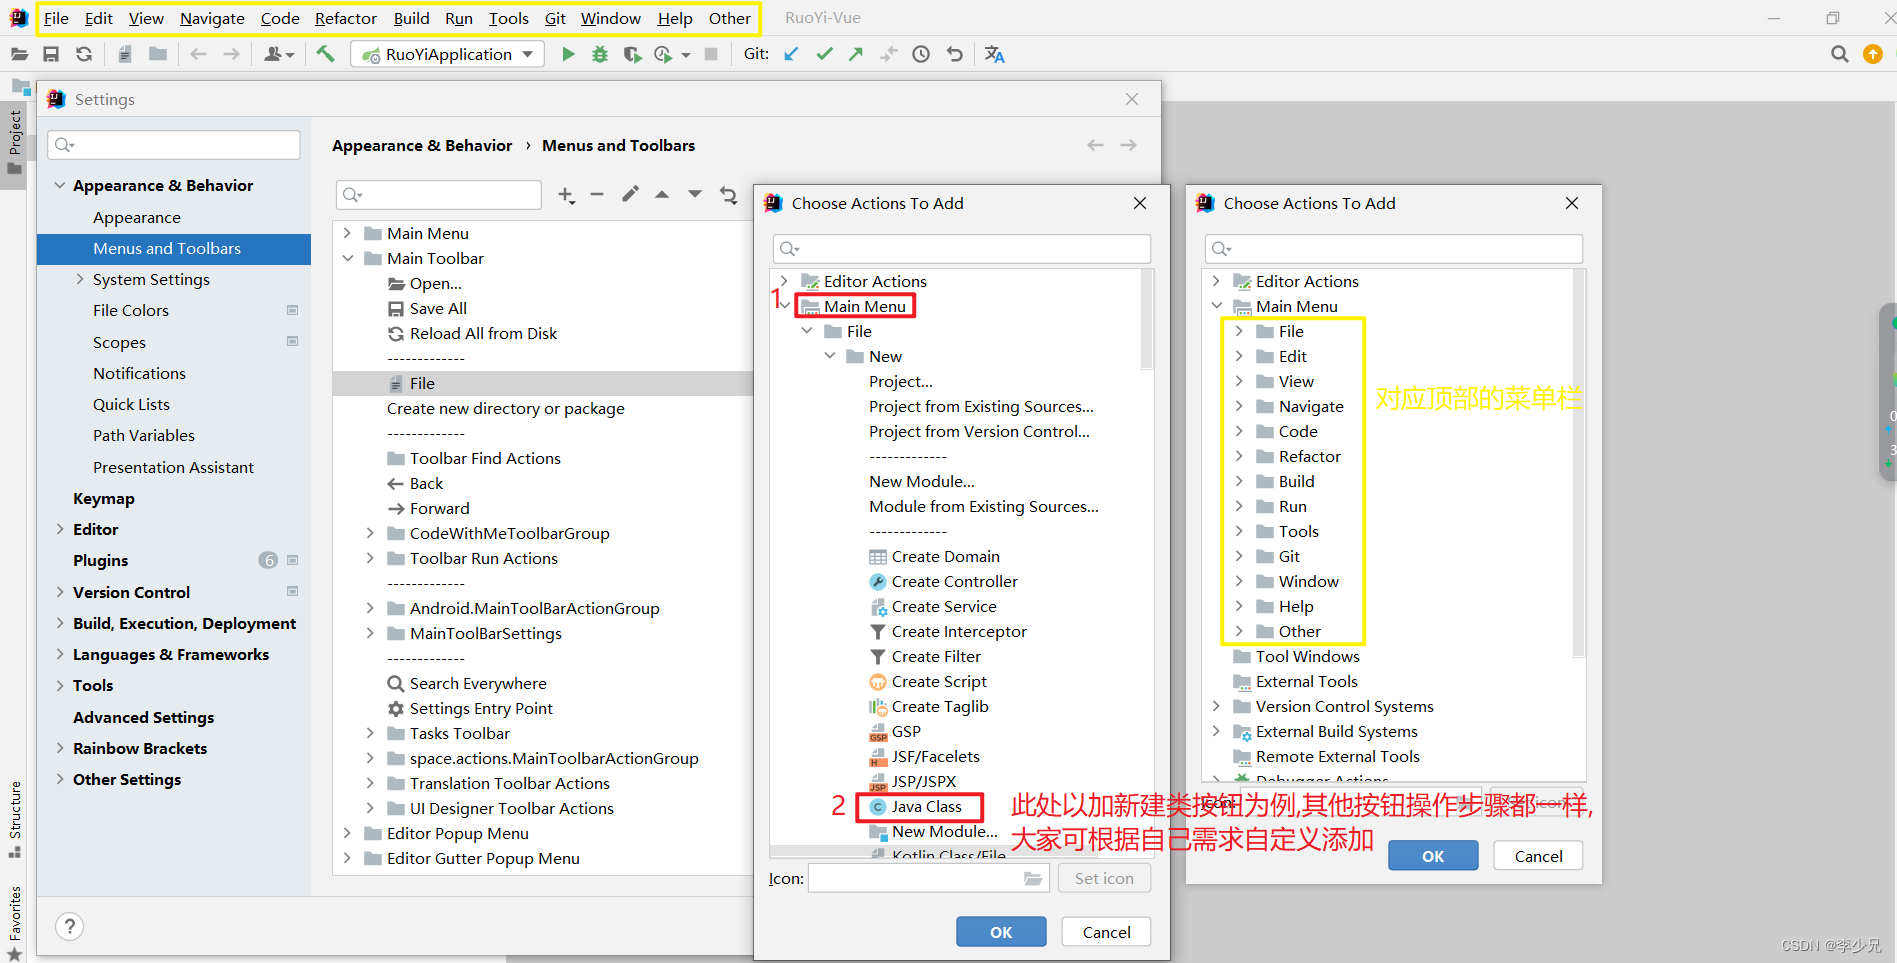Click the Icon path input field
Viewport: 1897px width, 963px height.
[x=927, y=878]
